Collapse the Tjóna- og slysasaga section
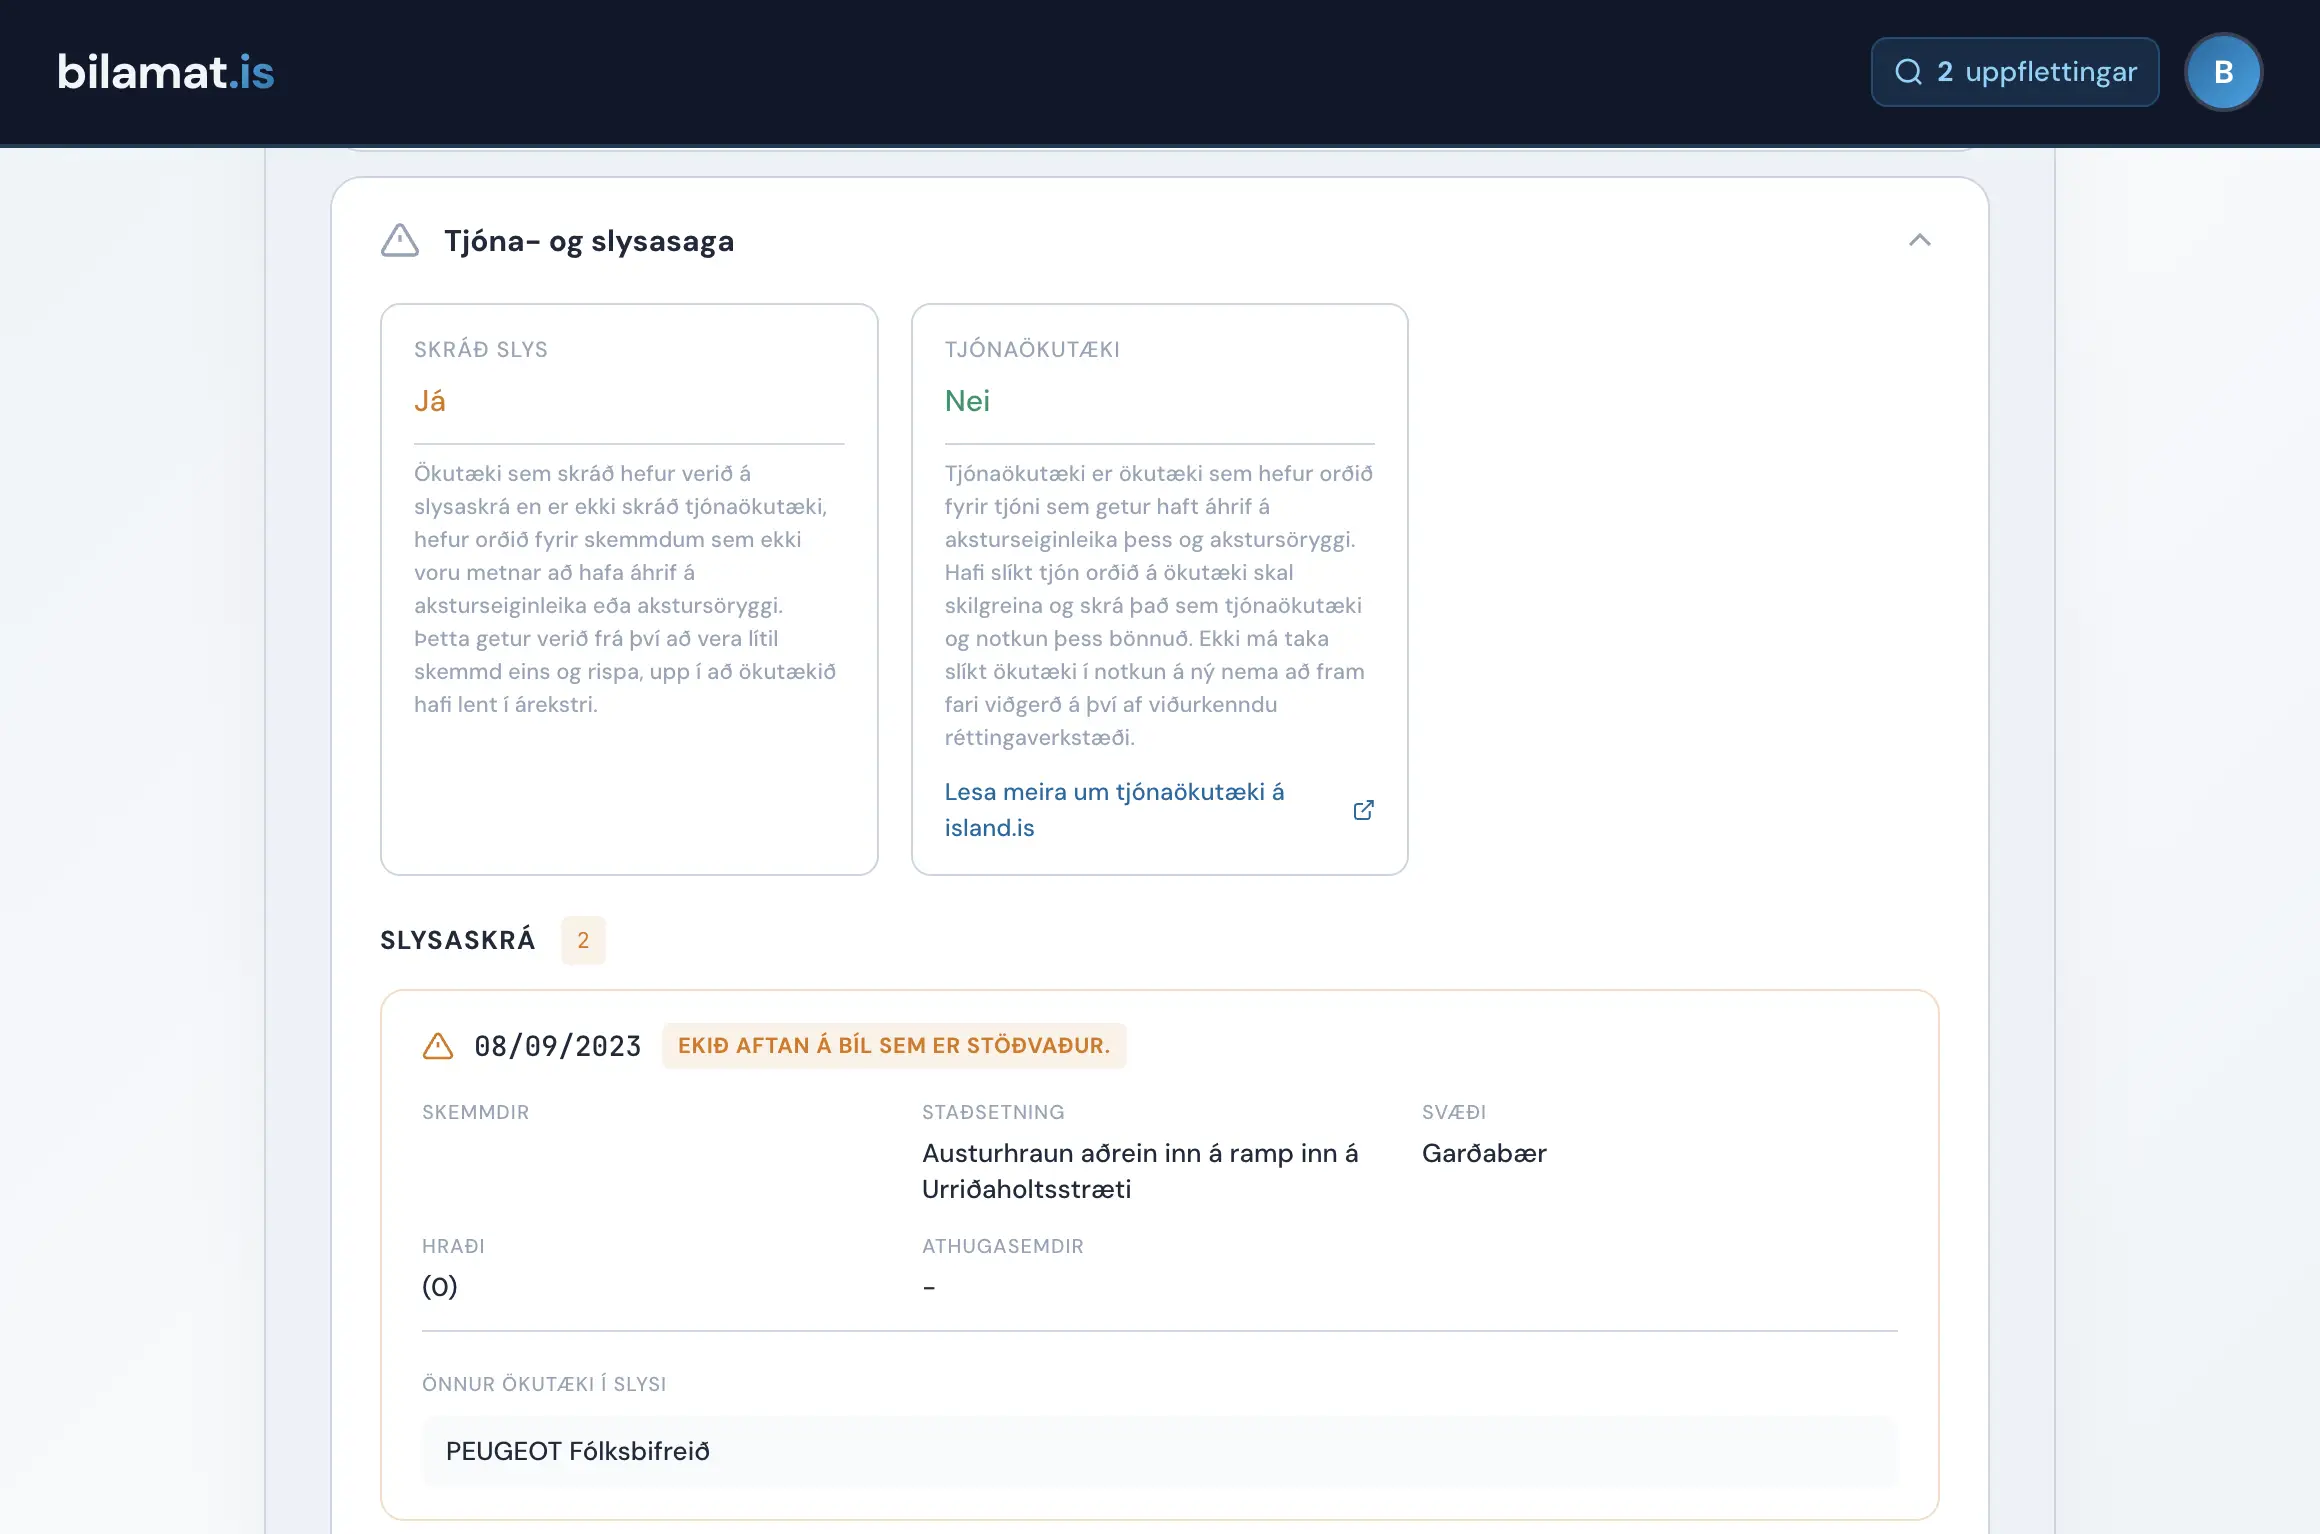 (1919, 240)
